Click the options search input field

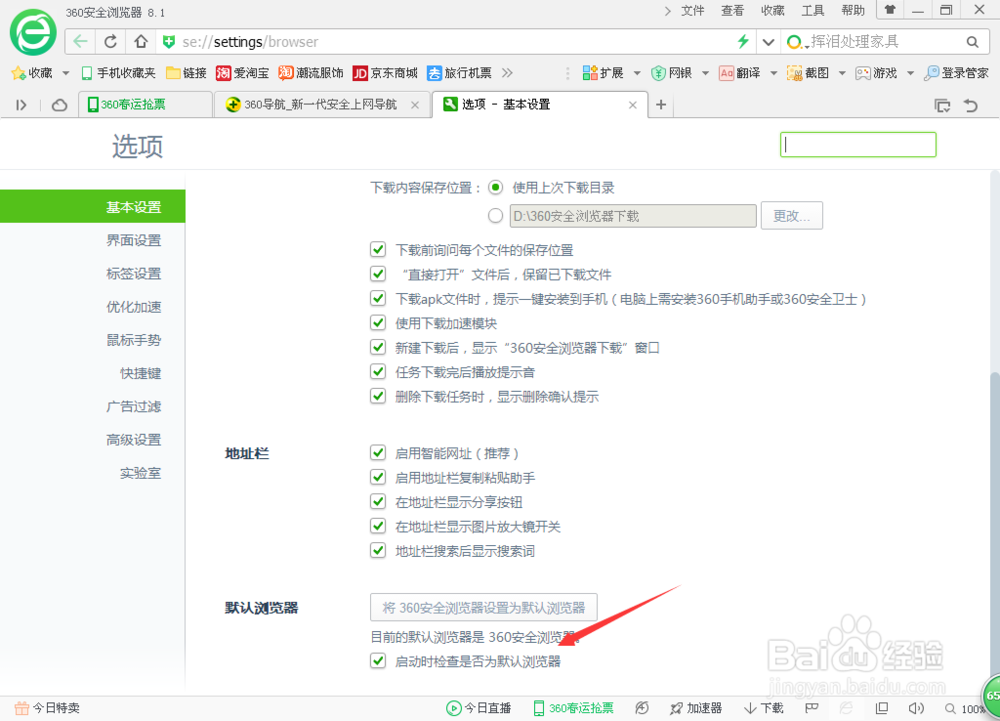858,145
